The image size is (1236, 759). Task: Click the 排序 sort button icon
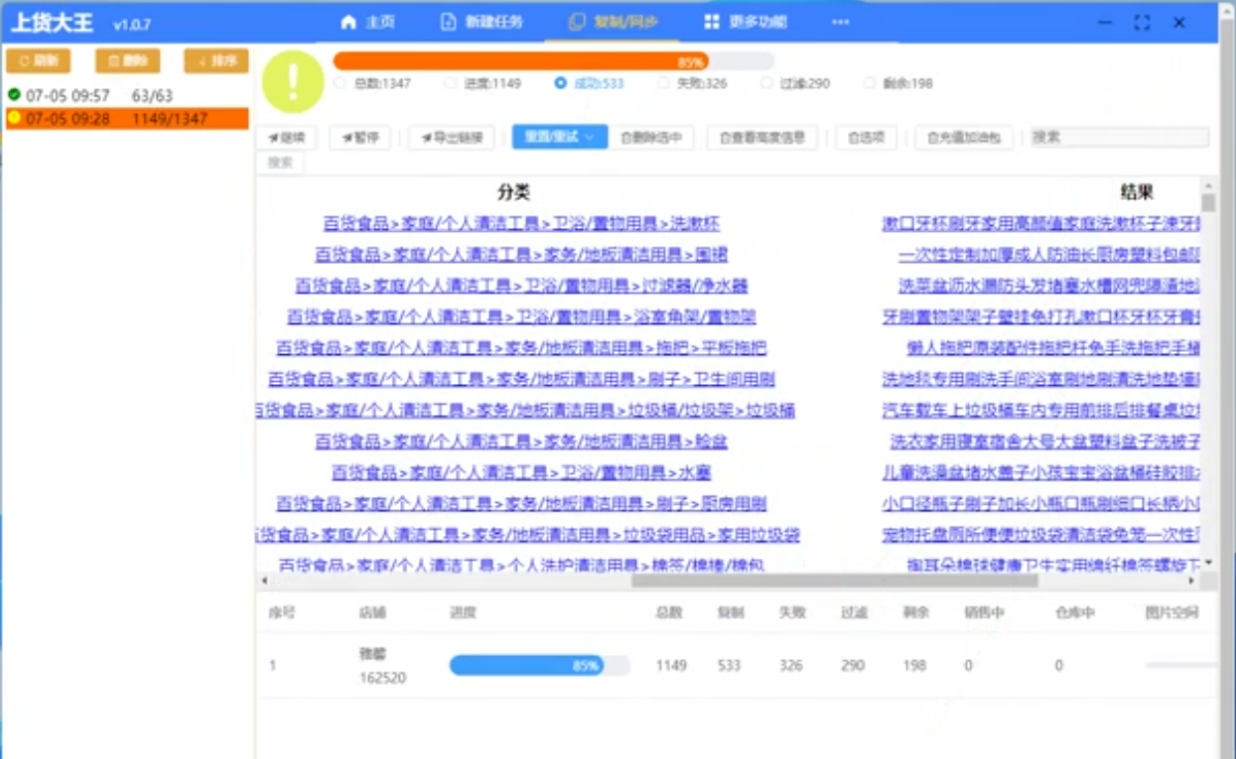tap(201, 61)
